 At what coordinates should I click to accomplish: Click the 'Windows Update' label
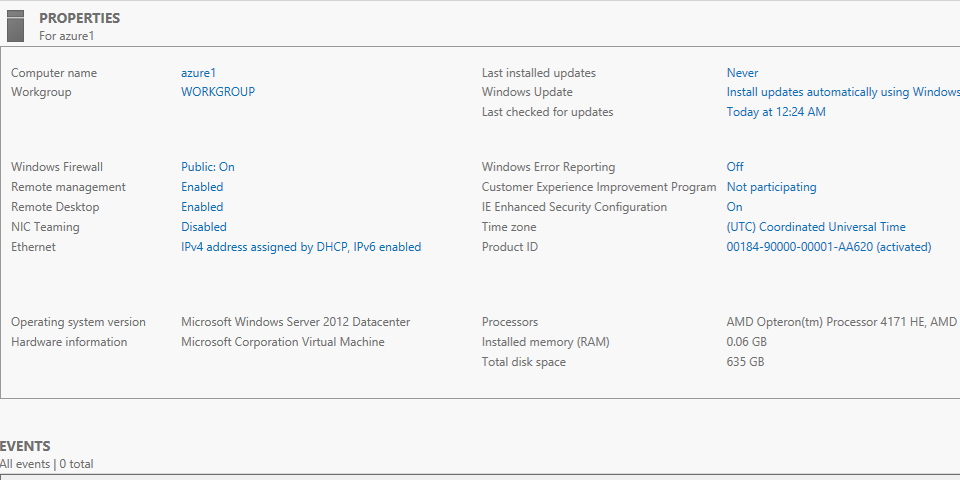point(527,92)
